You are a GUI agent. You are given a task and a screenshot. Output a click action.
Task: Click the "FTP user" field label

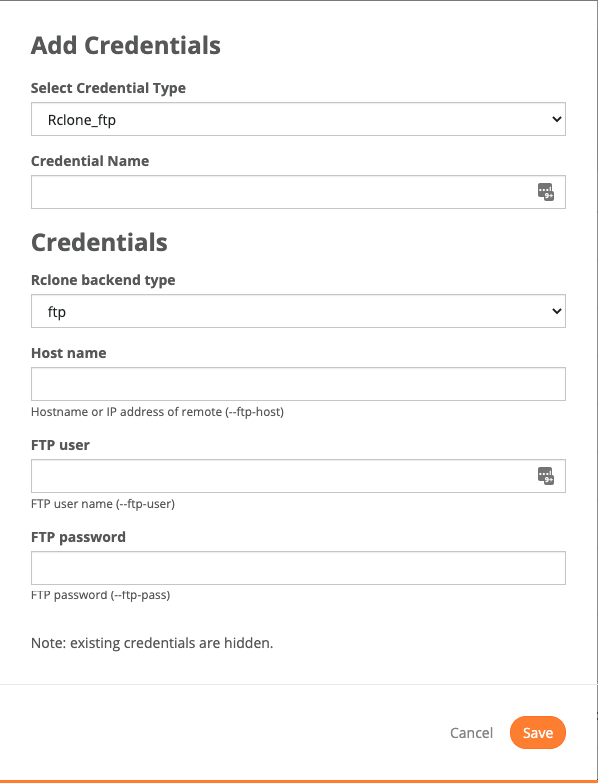tap(60, 445)
